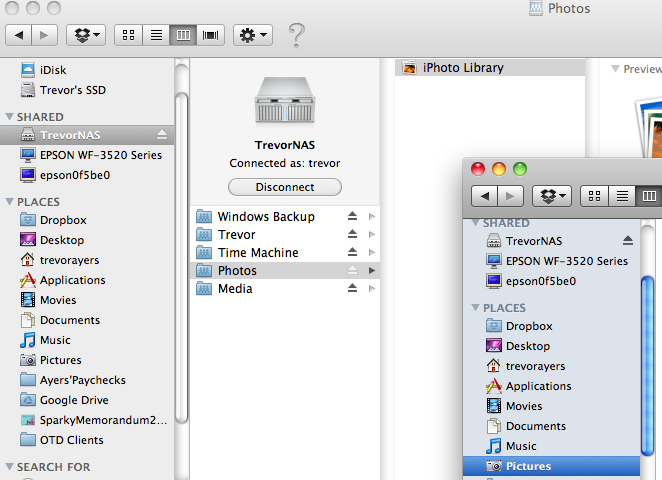The width and height of the screenshot is (662, 480).
Task: Switch Photos window to column view
Action: pyautogui.click(x=183, y=35)
